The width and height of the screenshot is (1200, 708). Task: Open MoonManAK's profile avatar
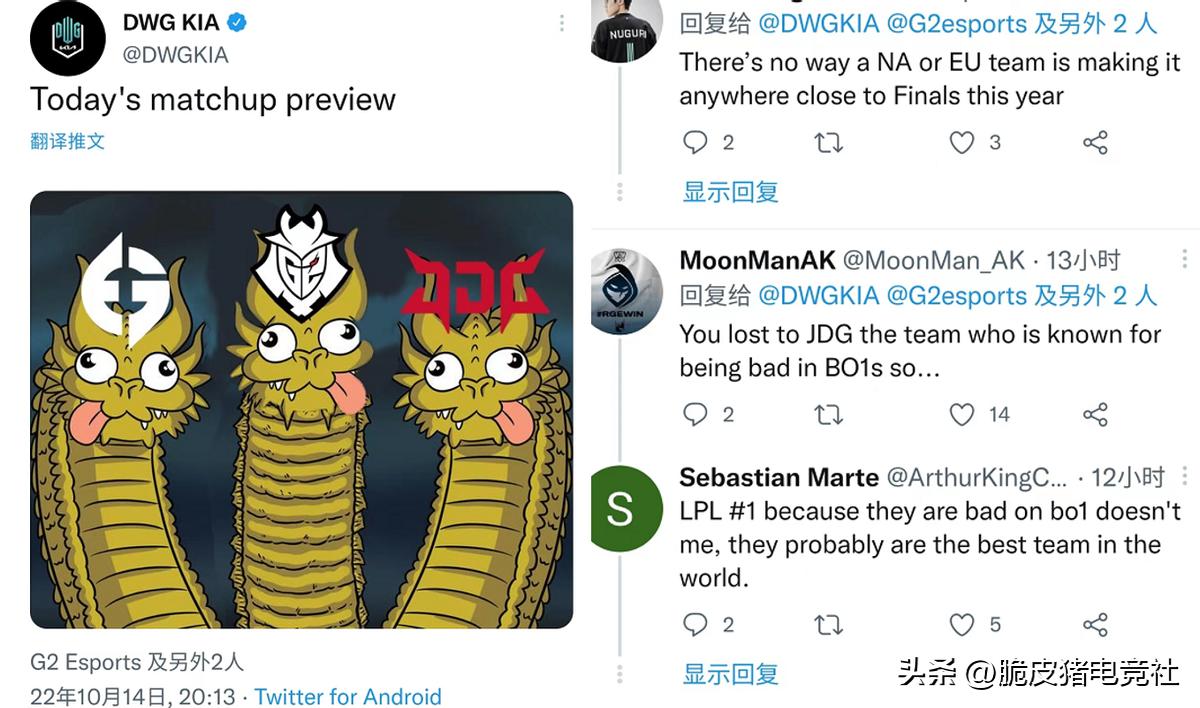(626, 291)
